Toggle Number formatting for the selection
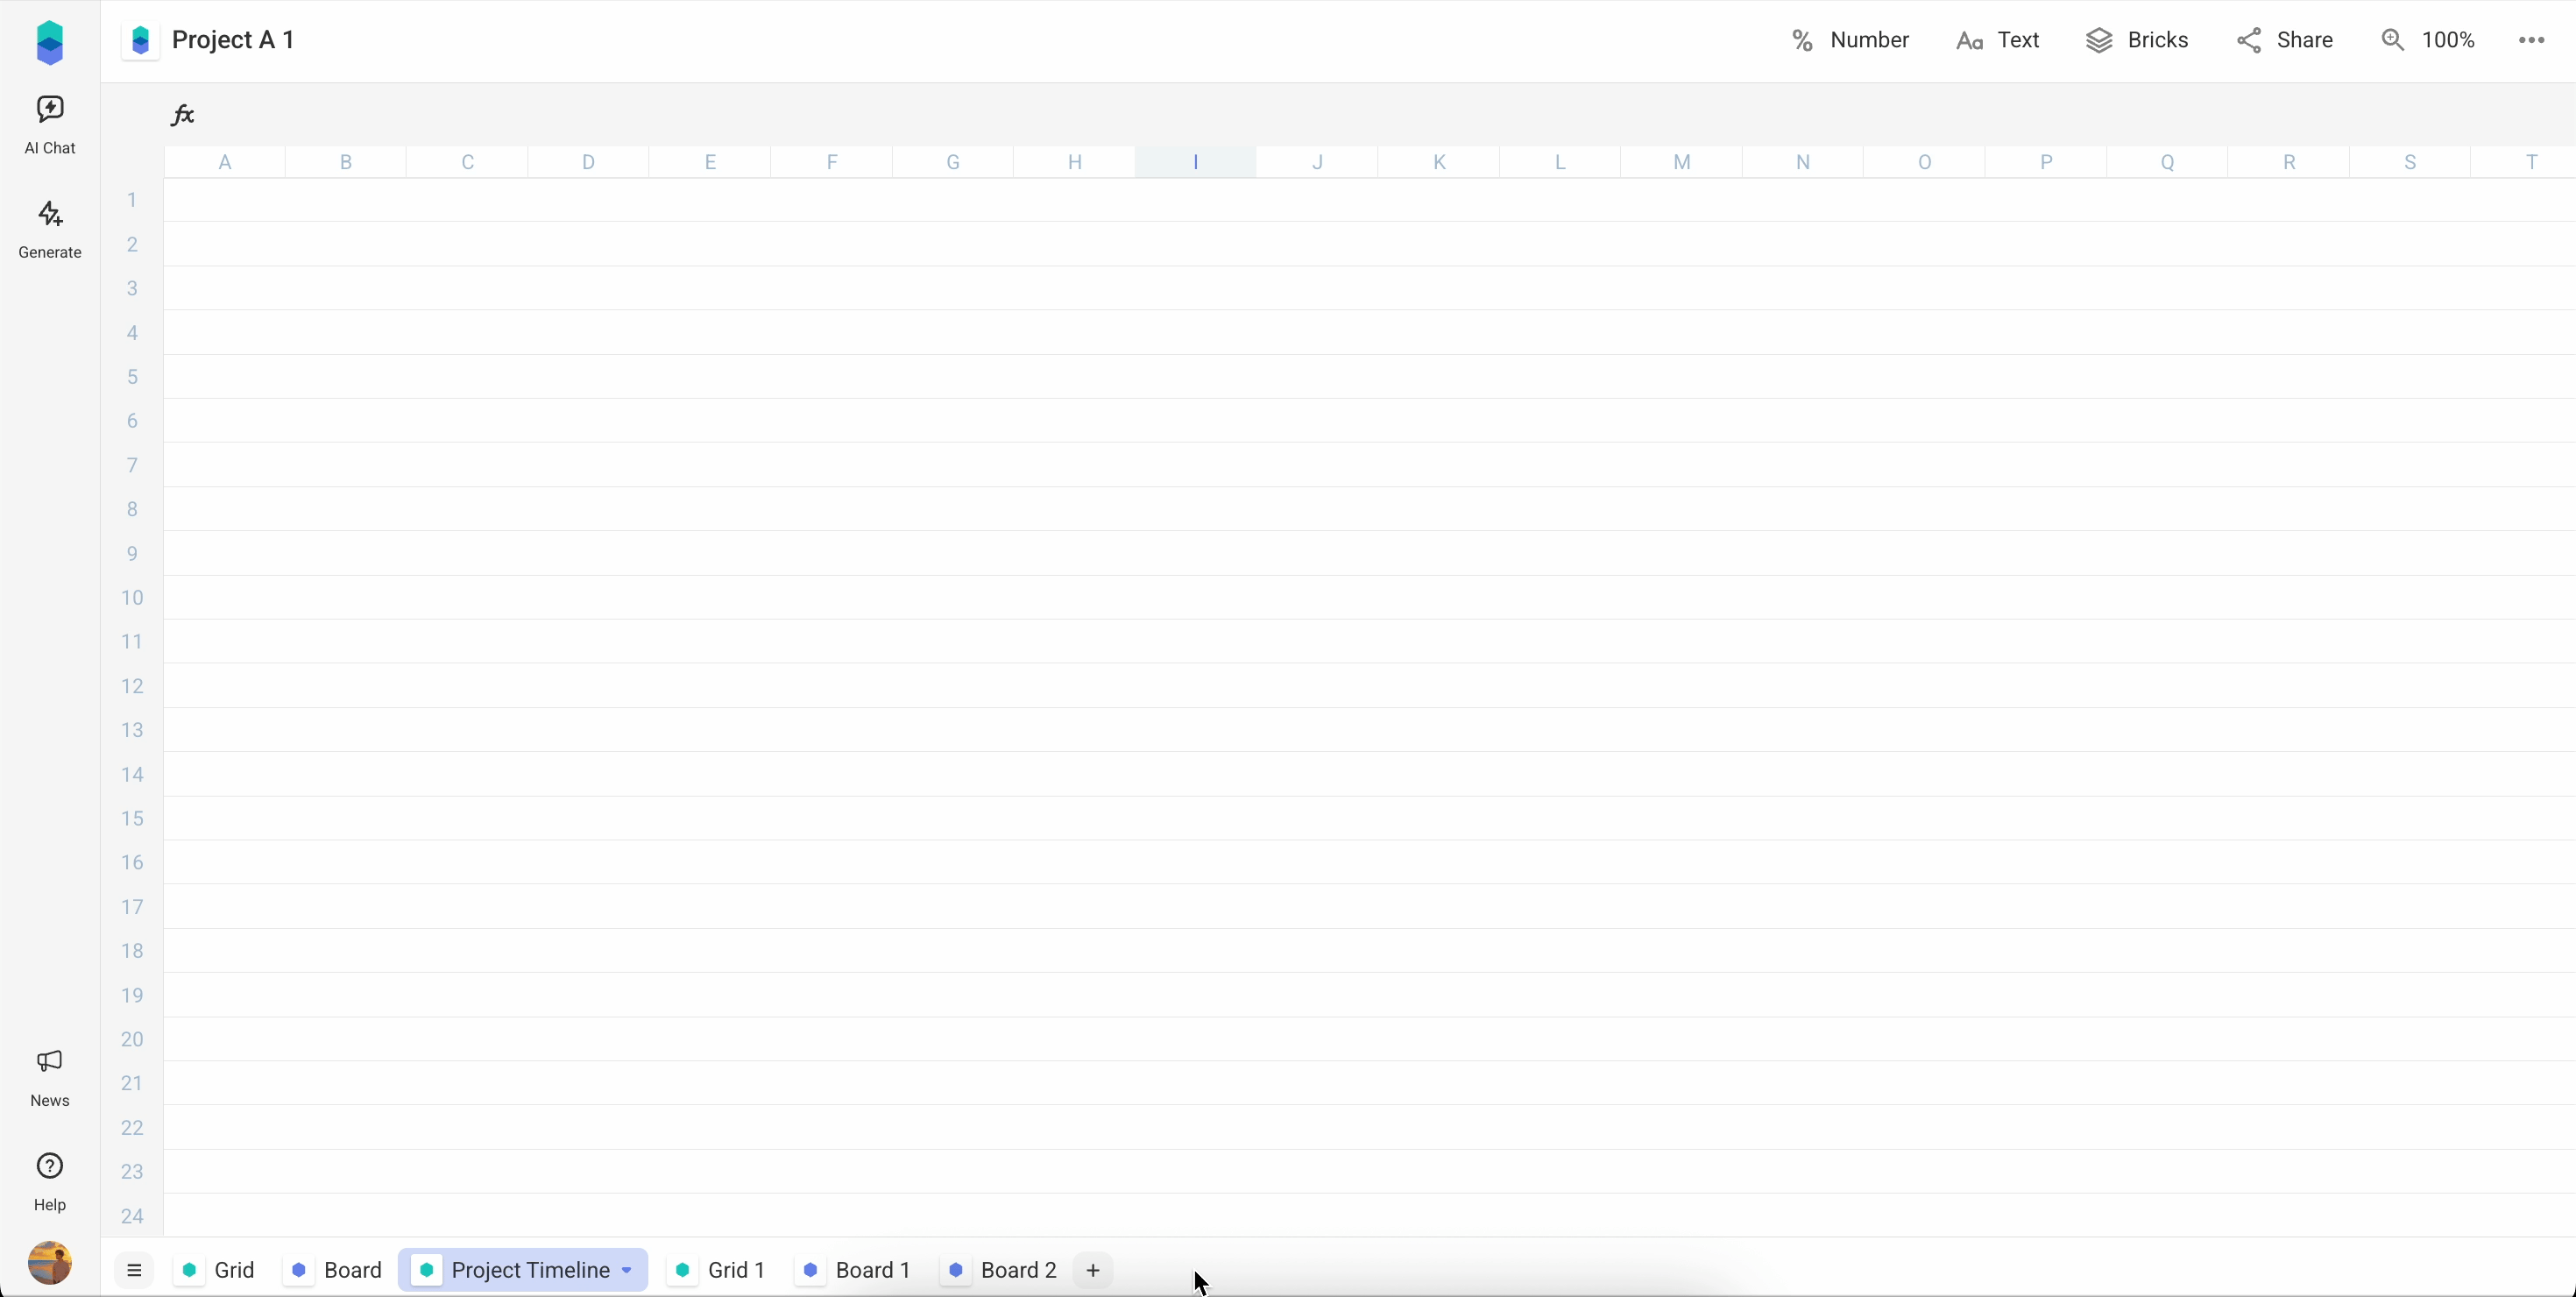Viewport: 2576px width, 1297px height. coord(1848,40)
